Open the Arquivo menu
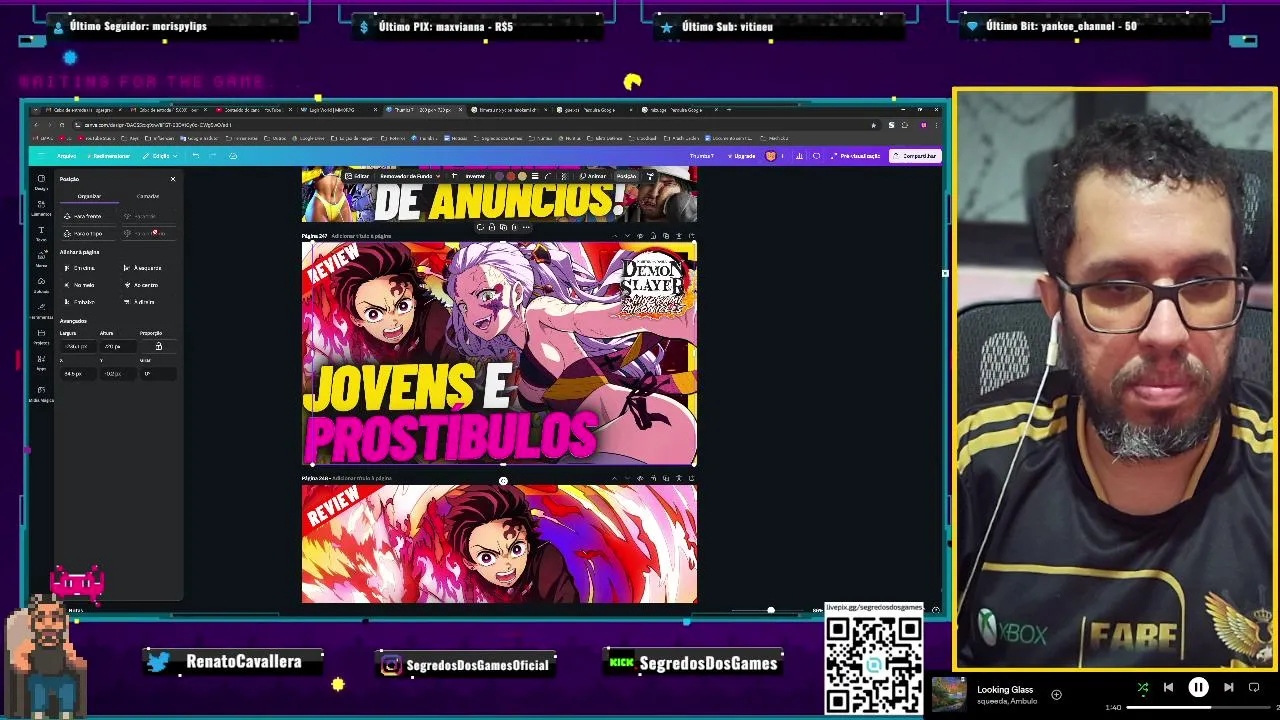Image resolution: width=1280 pixels, height=720 pixels. (x=66, y=156)
